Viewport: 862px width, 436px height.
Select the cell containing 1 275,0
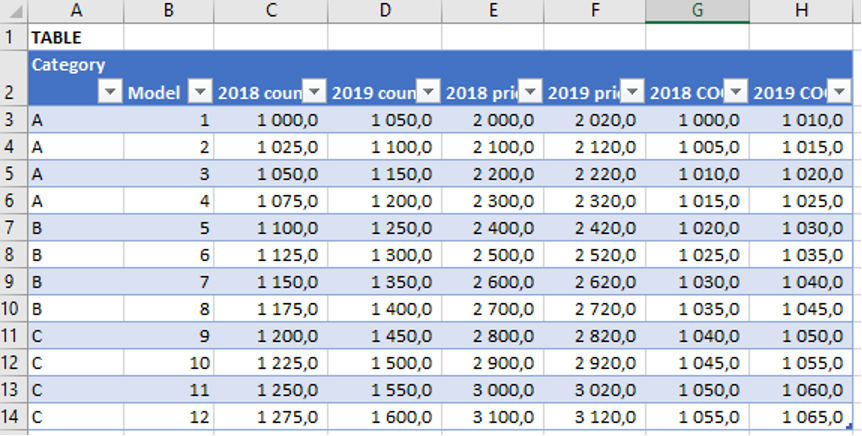click(271, 417)
